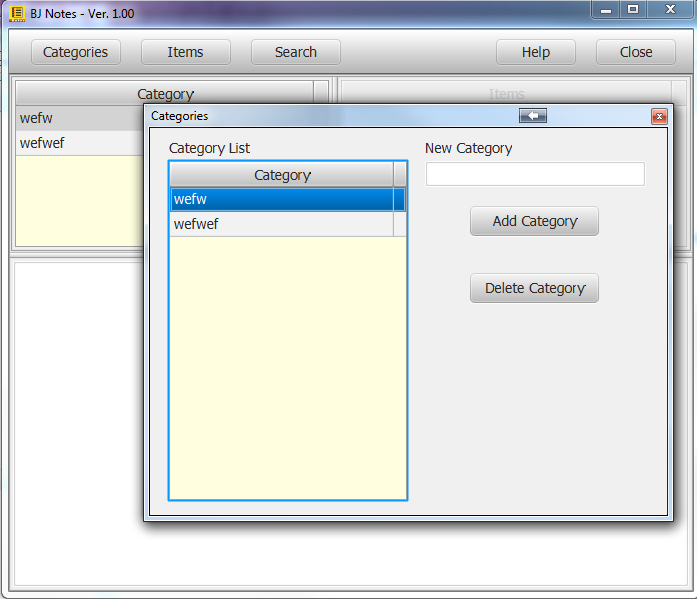
Task: Close the Categories dialog with red X
Action: pyautogui.click(x=659, y=116)
